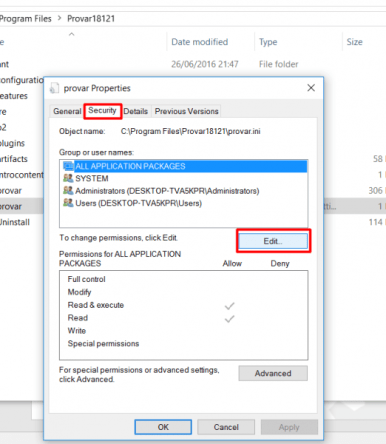Screen dimensions: 386x444
Task: Select the SYSTEM user icon
Action: (68, 178)
